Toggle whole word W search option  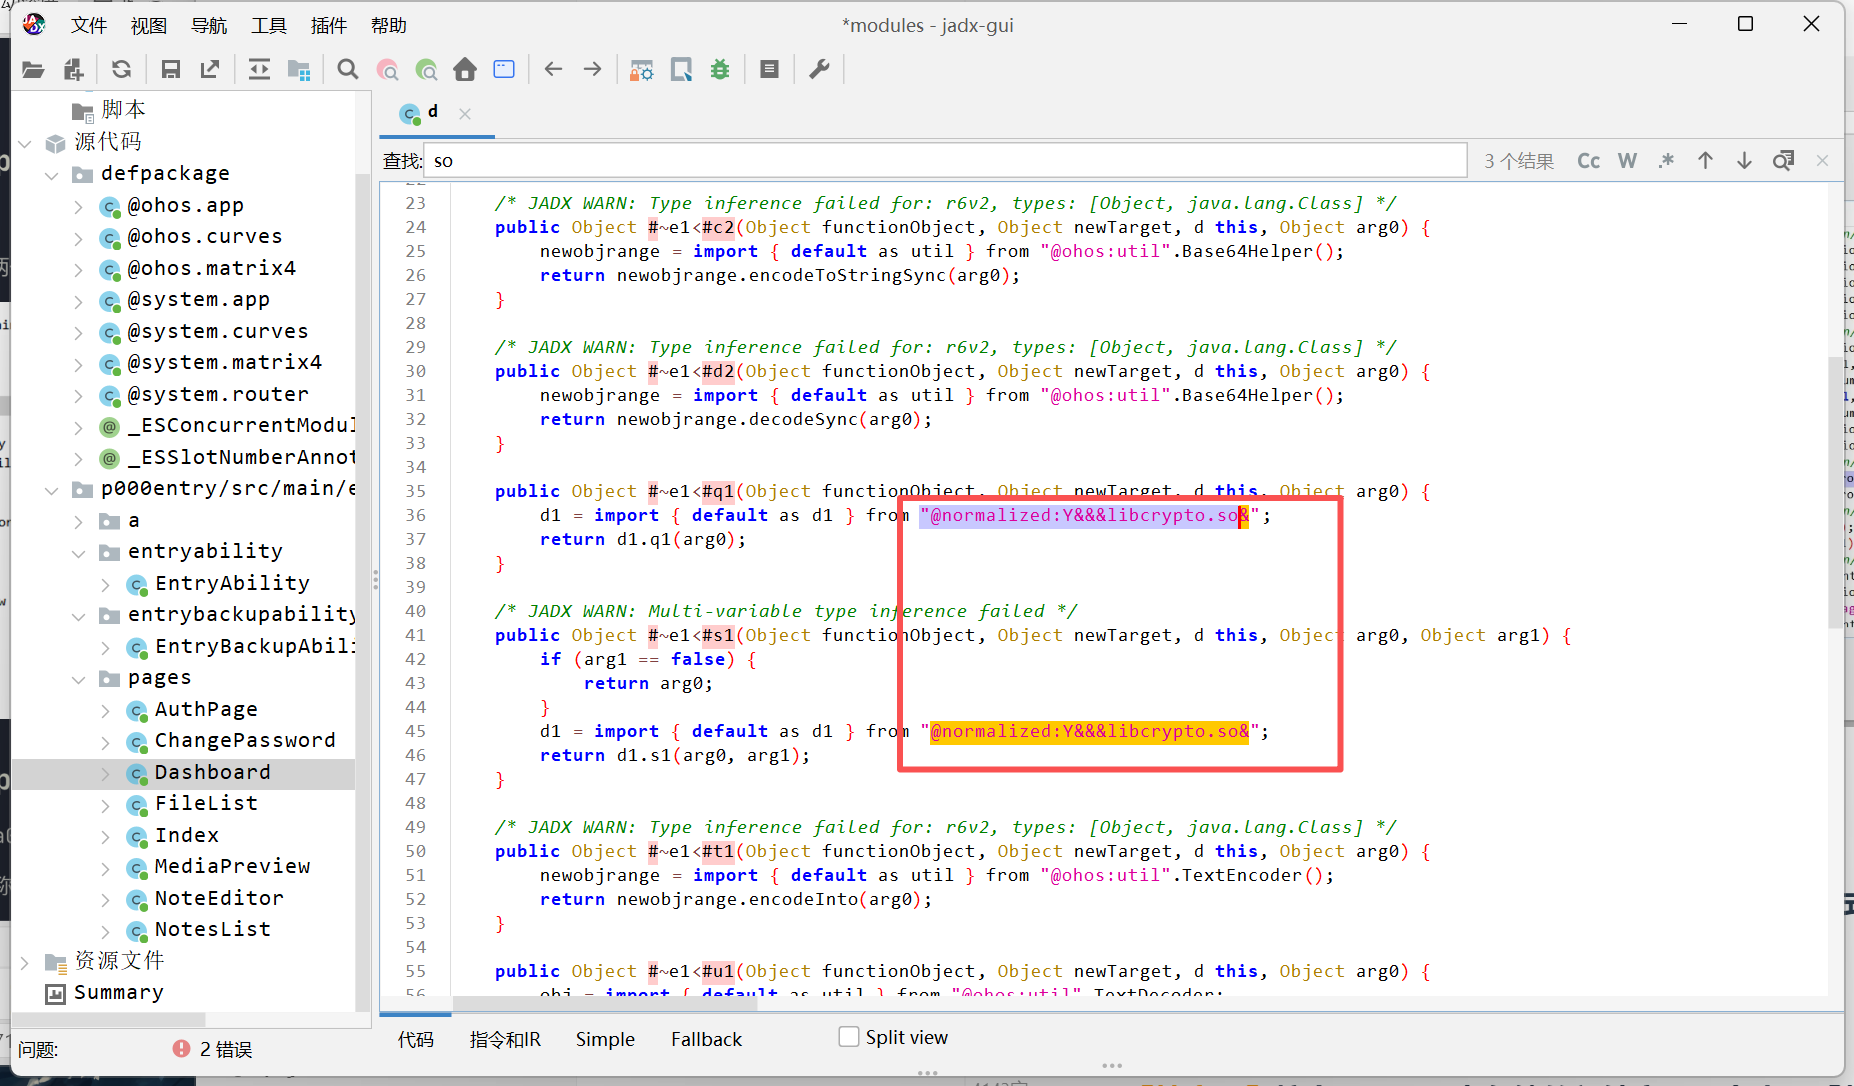click(x=1627, y=161)
